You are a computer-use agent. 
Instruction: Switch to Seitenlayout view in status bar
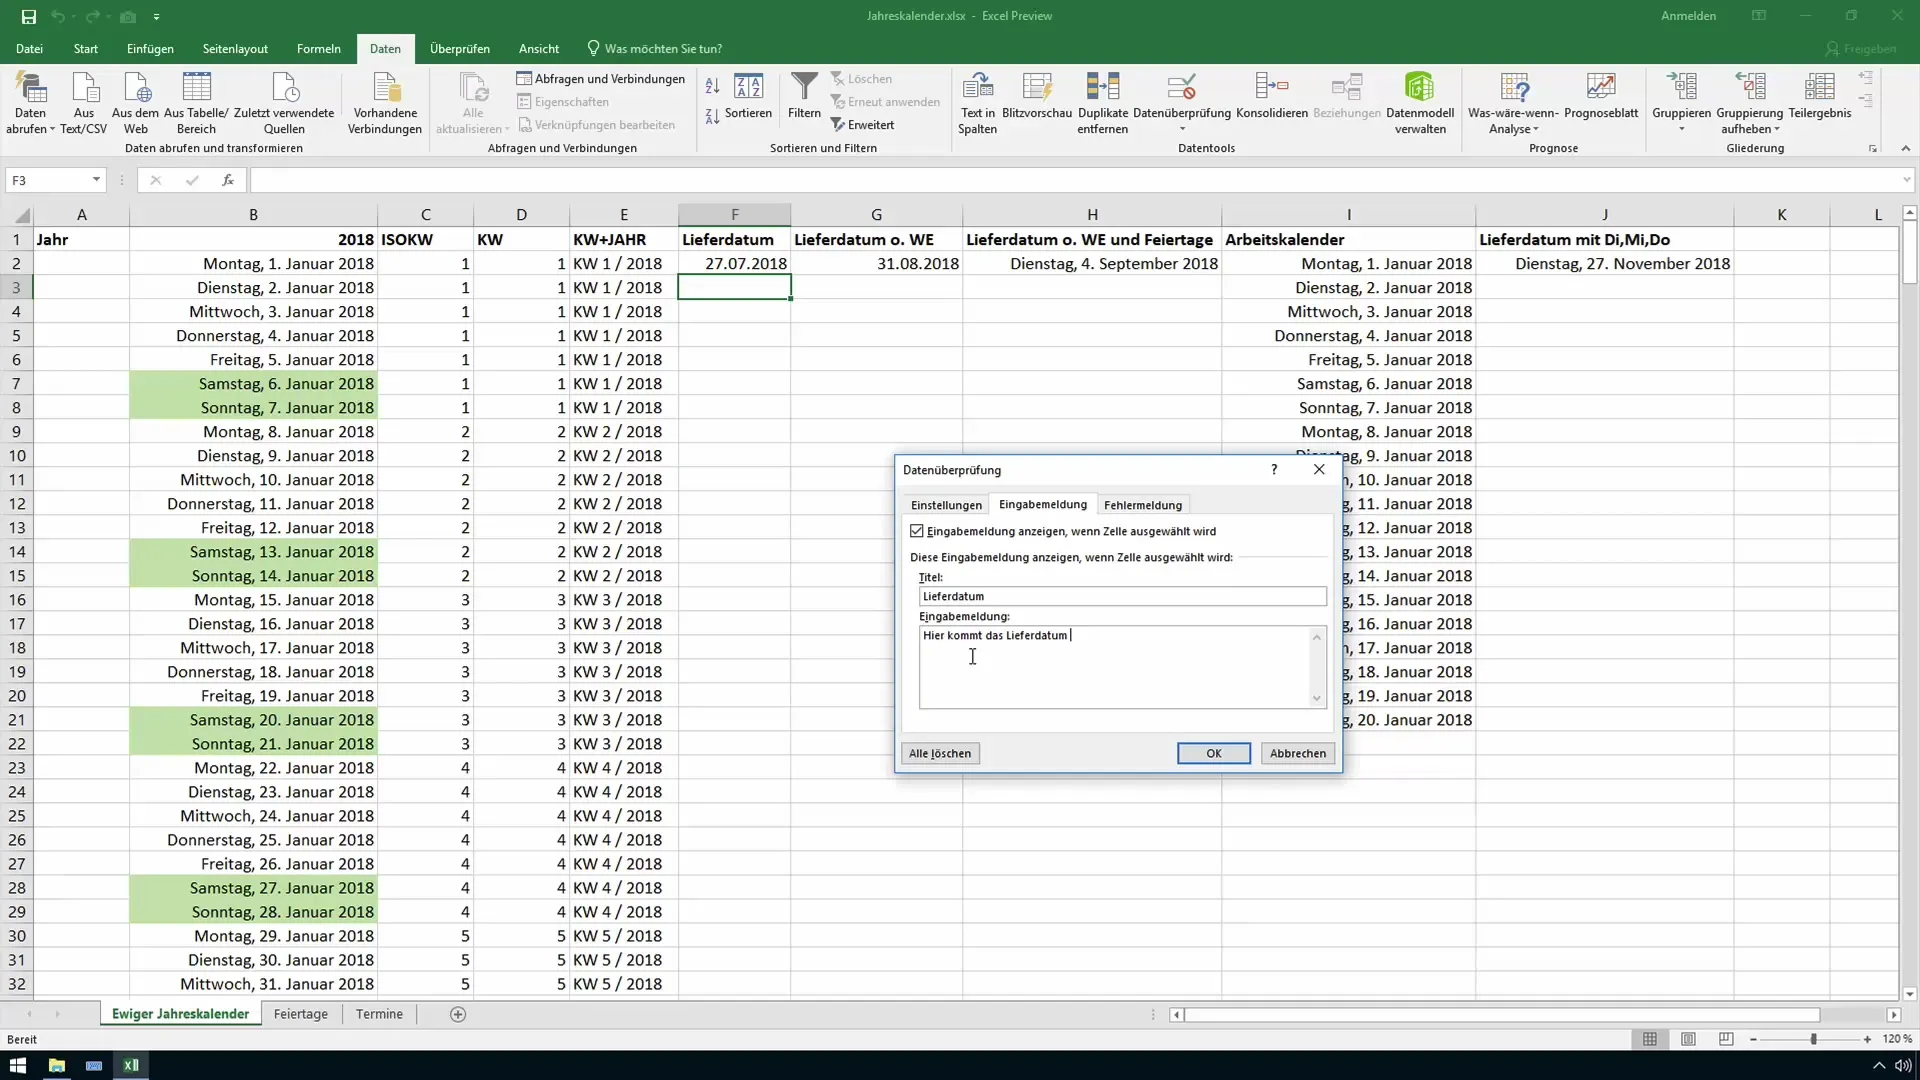tap(1688, 1040)
